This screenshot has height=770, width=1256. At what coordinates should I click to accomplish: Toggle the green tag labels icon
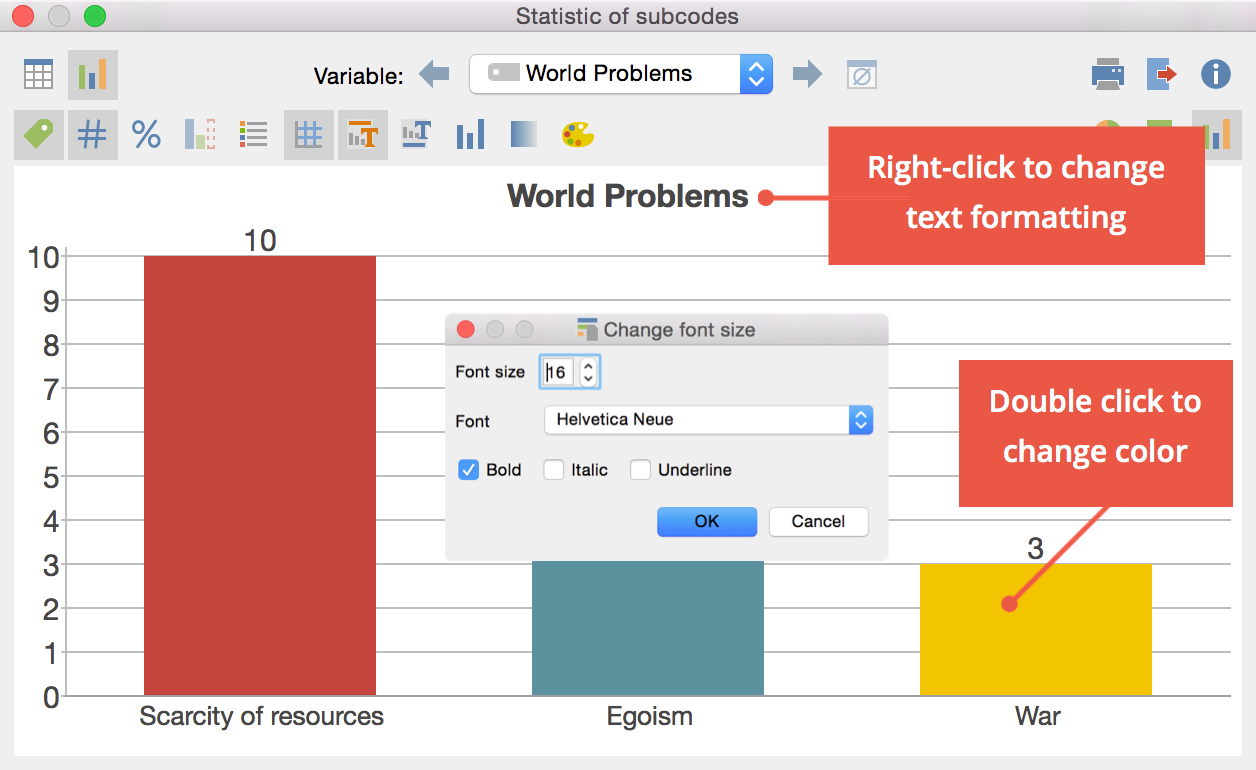click(x=39, y=135)
